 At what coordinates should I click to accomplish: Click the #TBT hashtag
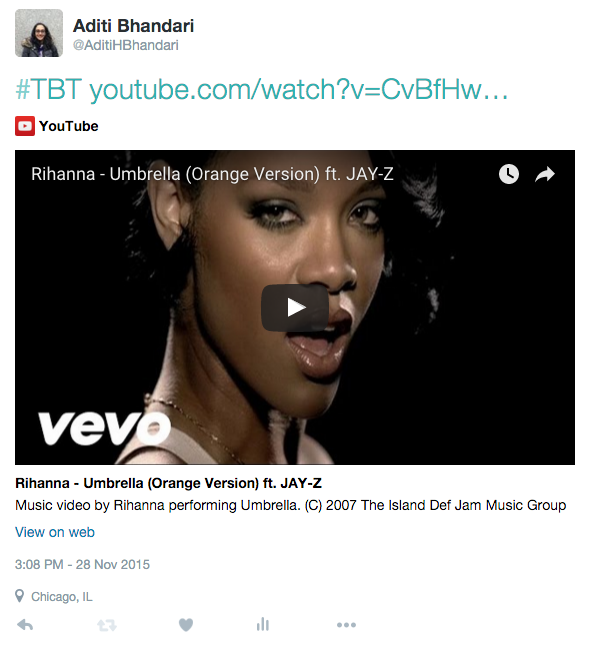click(x=48, y=89)
